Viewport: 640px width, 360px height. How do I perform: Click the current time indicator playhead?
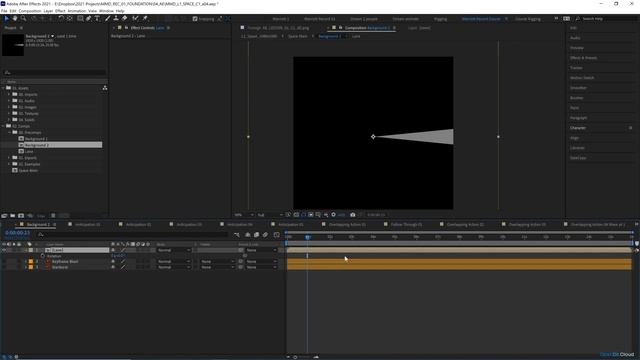307,237
